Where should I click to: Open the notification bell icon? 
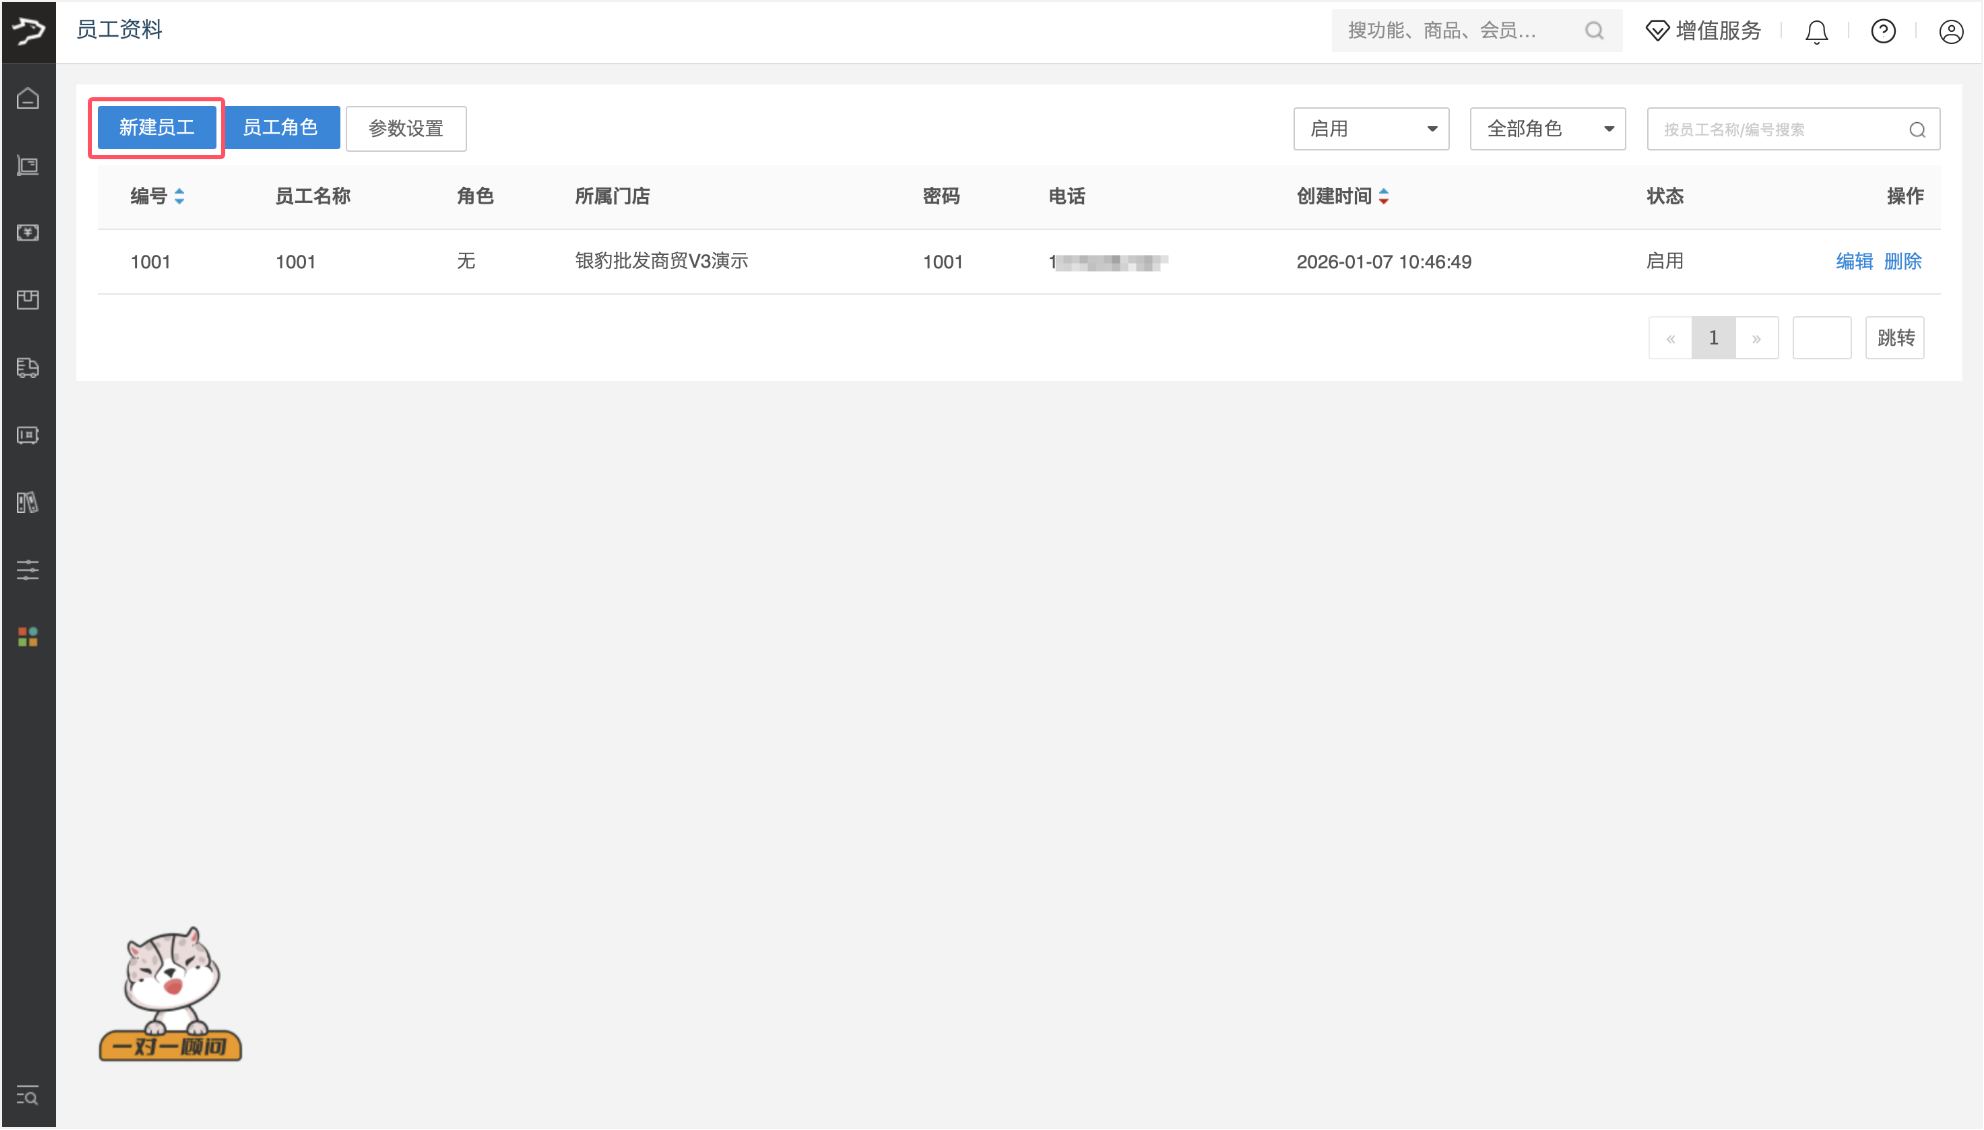(1816, 32)
